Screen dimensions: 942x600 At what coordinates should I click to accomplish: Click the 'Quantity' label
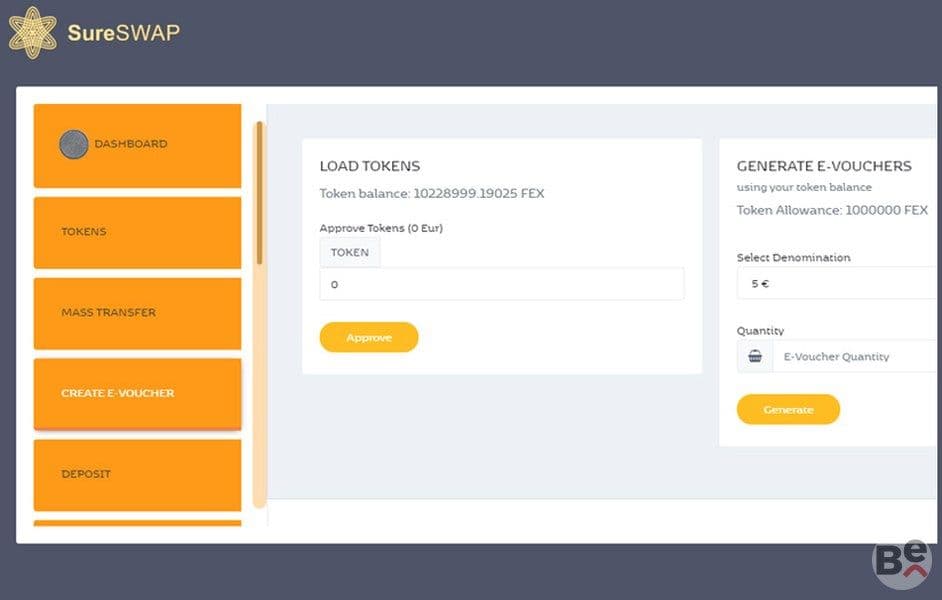point(760,331)
